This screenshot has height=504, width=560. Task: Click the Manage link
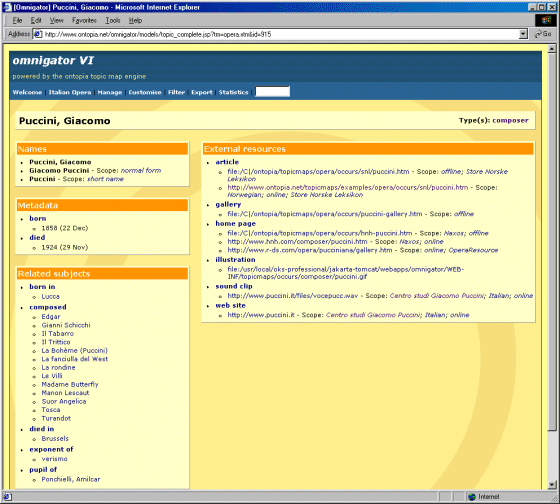point(110,92)
